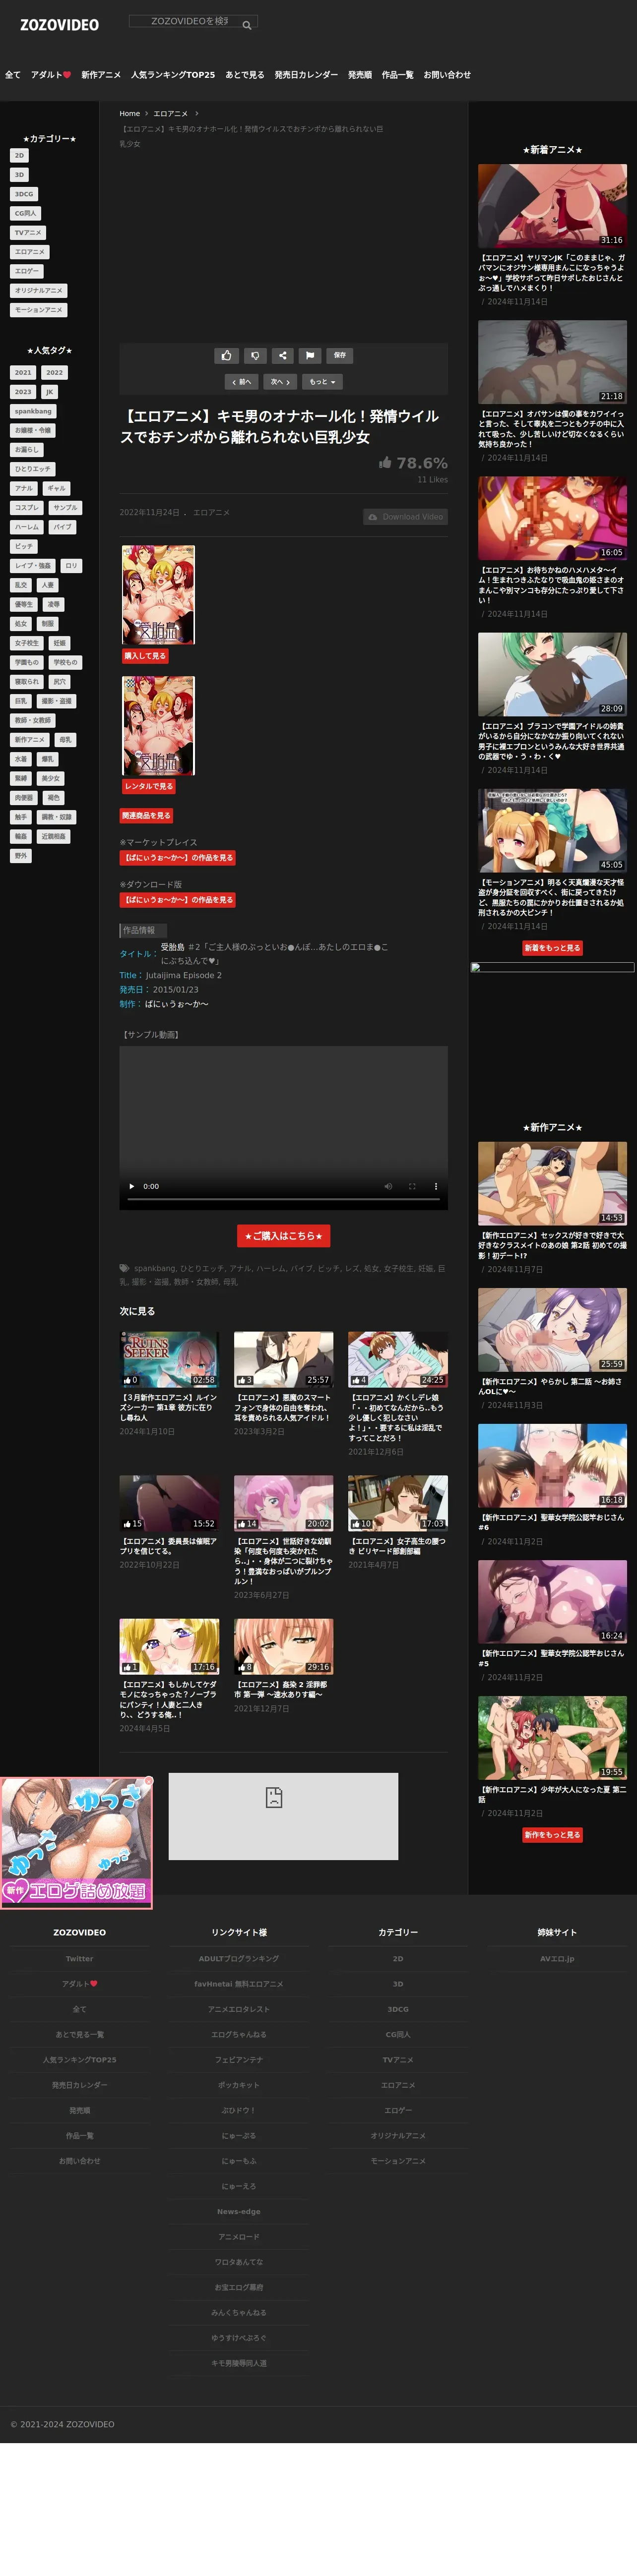
Task: Open the あとで見る menu item
Action: (x=245, y=75)
